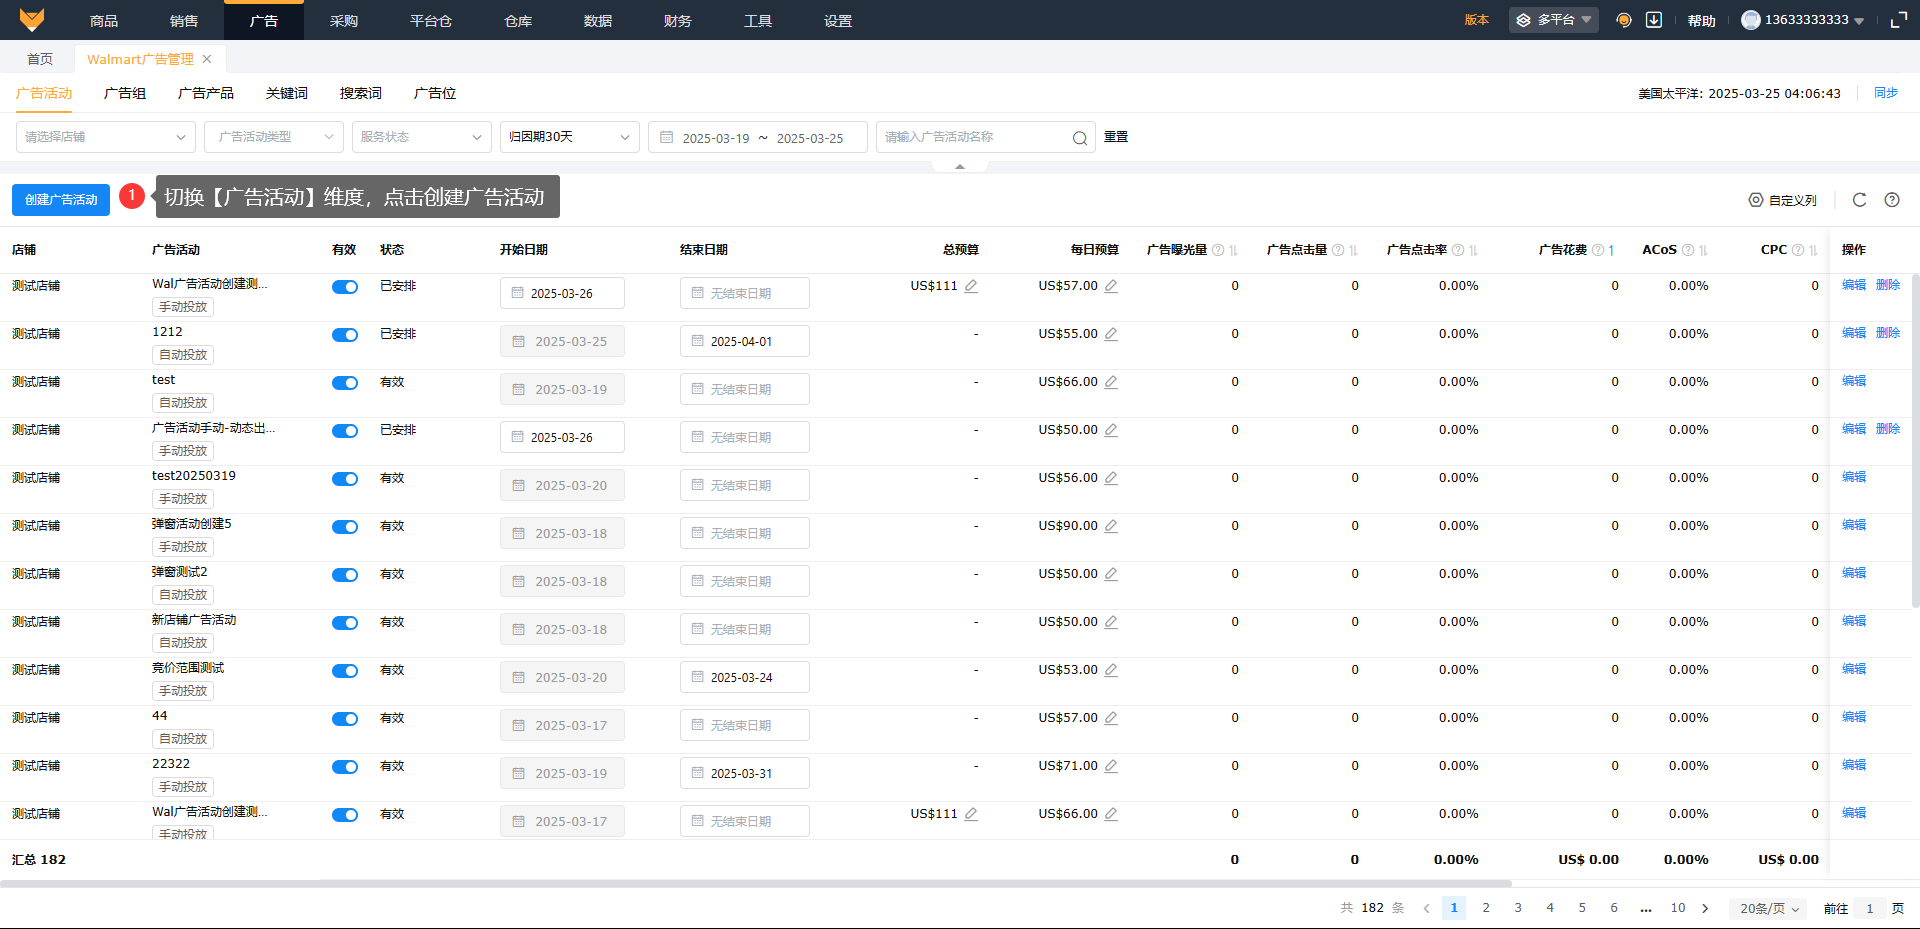Close the Walmart广告管理 tab
The width and height of the screenshot is (1920, 929).
[207, 59]
